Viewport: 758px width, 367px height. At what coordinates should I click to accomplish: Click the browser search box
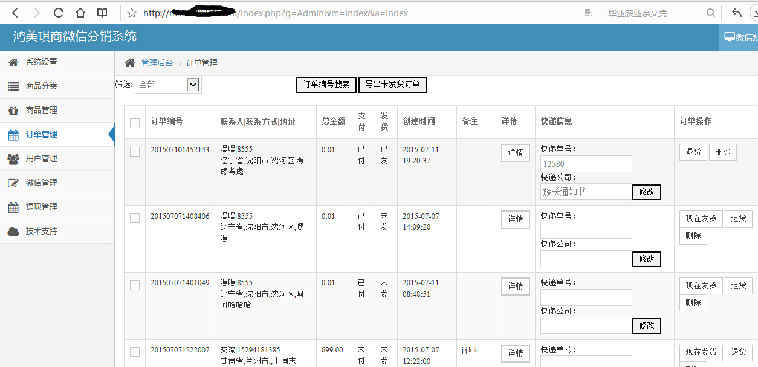638,13
